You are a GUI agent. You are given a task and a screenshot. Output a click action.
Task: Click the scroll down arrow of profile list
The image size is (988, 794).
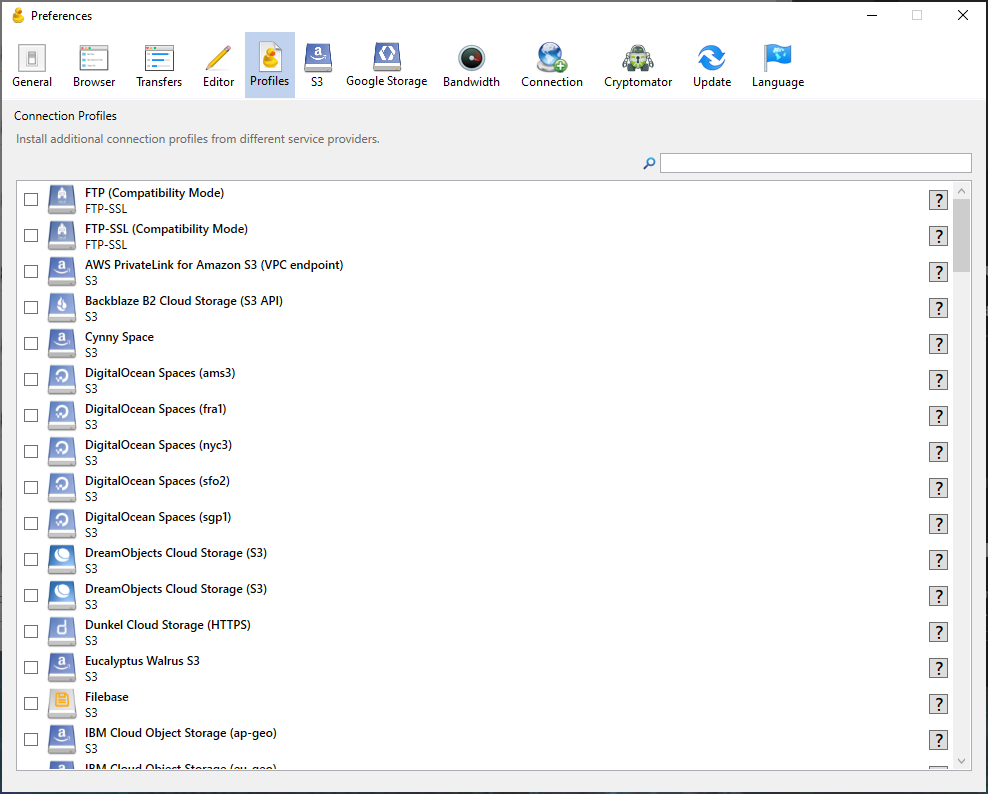[x=962, y=761]
